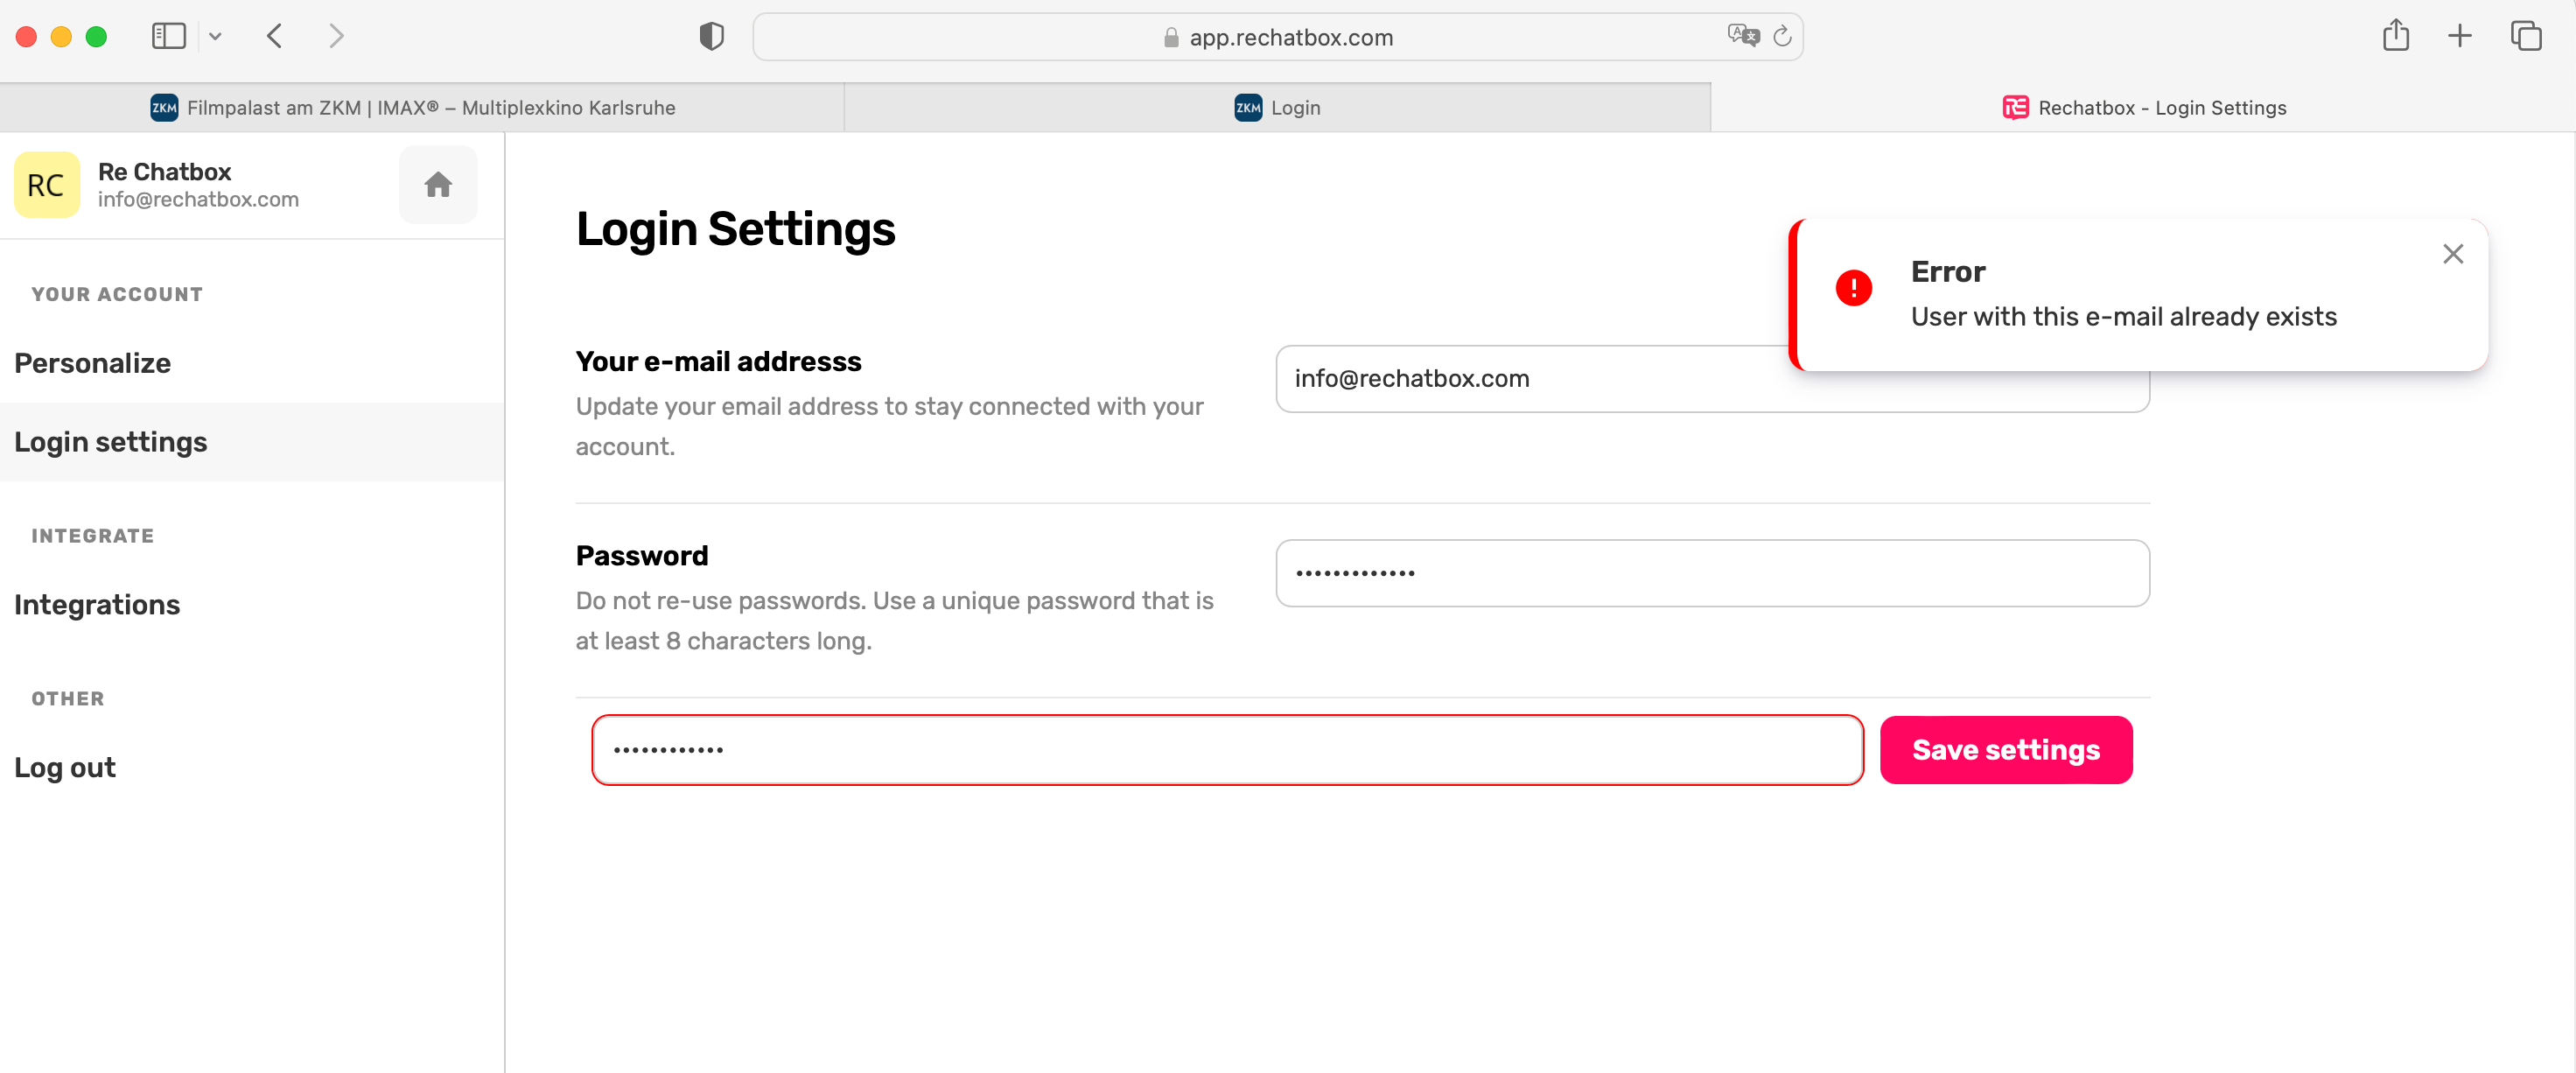The width and height of the screenshot is (2576, 1073).
Task: Click the home icon button in sidebar
Action: pos(438,184)
